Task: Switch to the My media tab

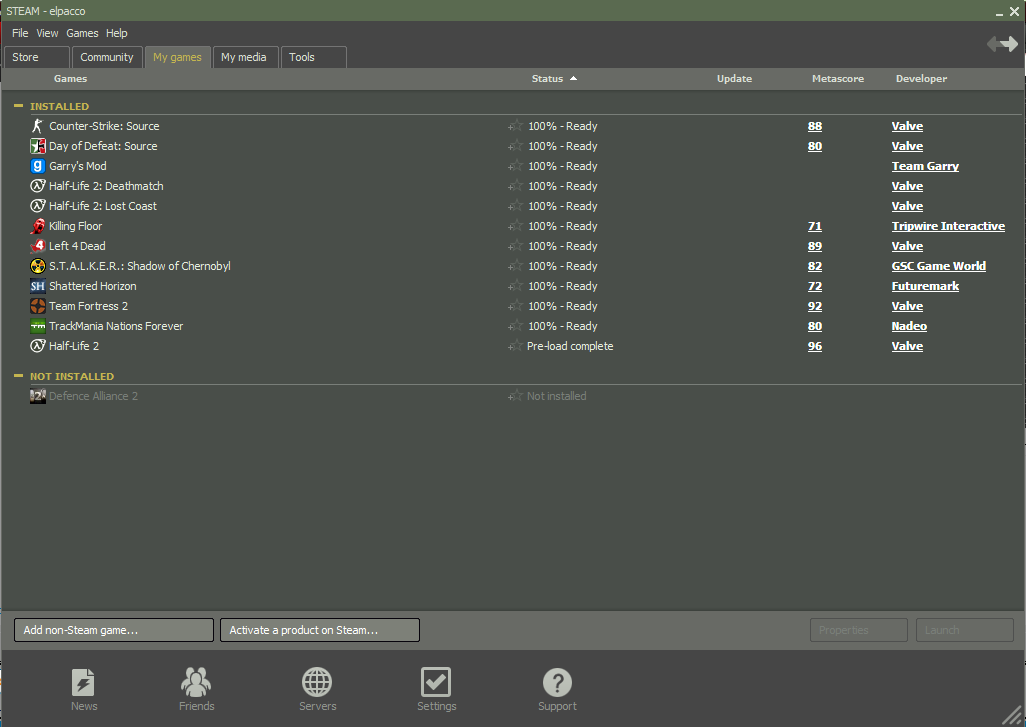Action: pyautogui.click(x=245, y=57)
